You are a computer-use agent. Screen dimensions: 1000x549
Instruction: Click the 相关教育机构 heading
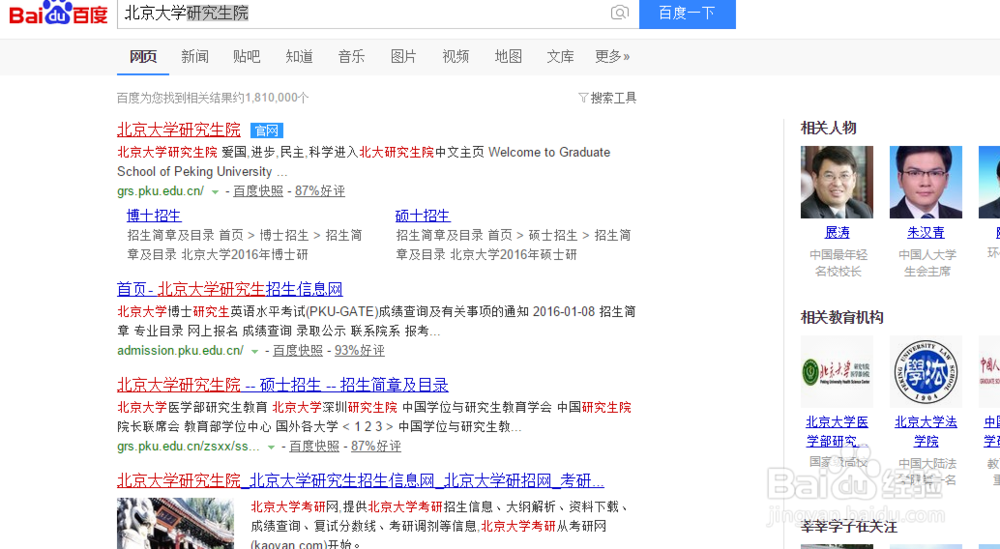coord(842,318)
